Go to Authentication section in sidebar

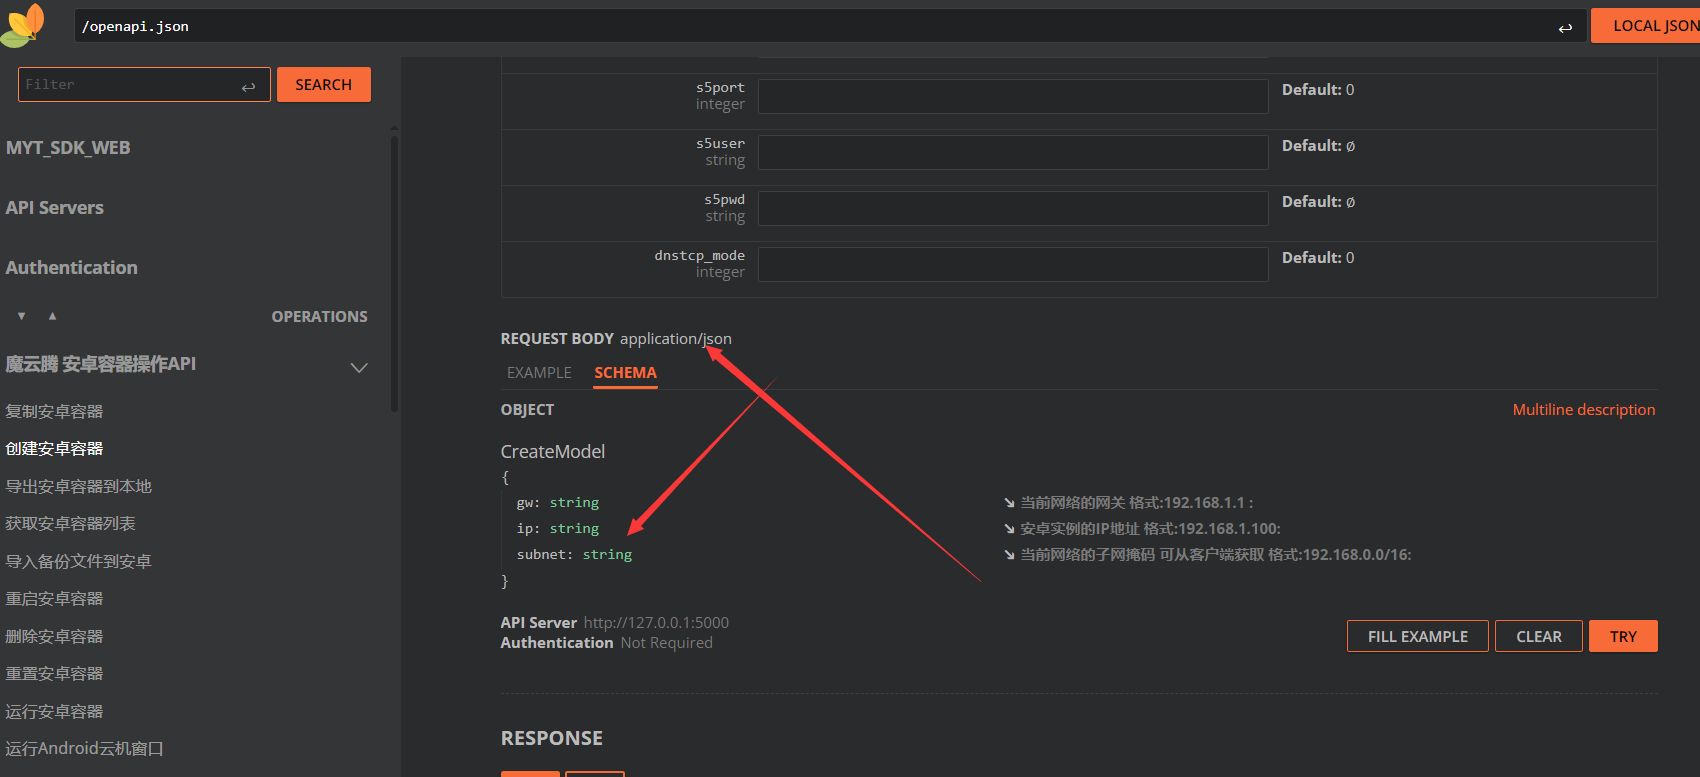click(x=72, y=268)
